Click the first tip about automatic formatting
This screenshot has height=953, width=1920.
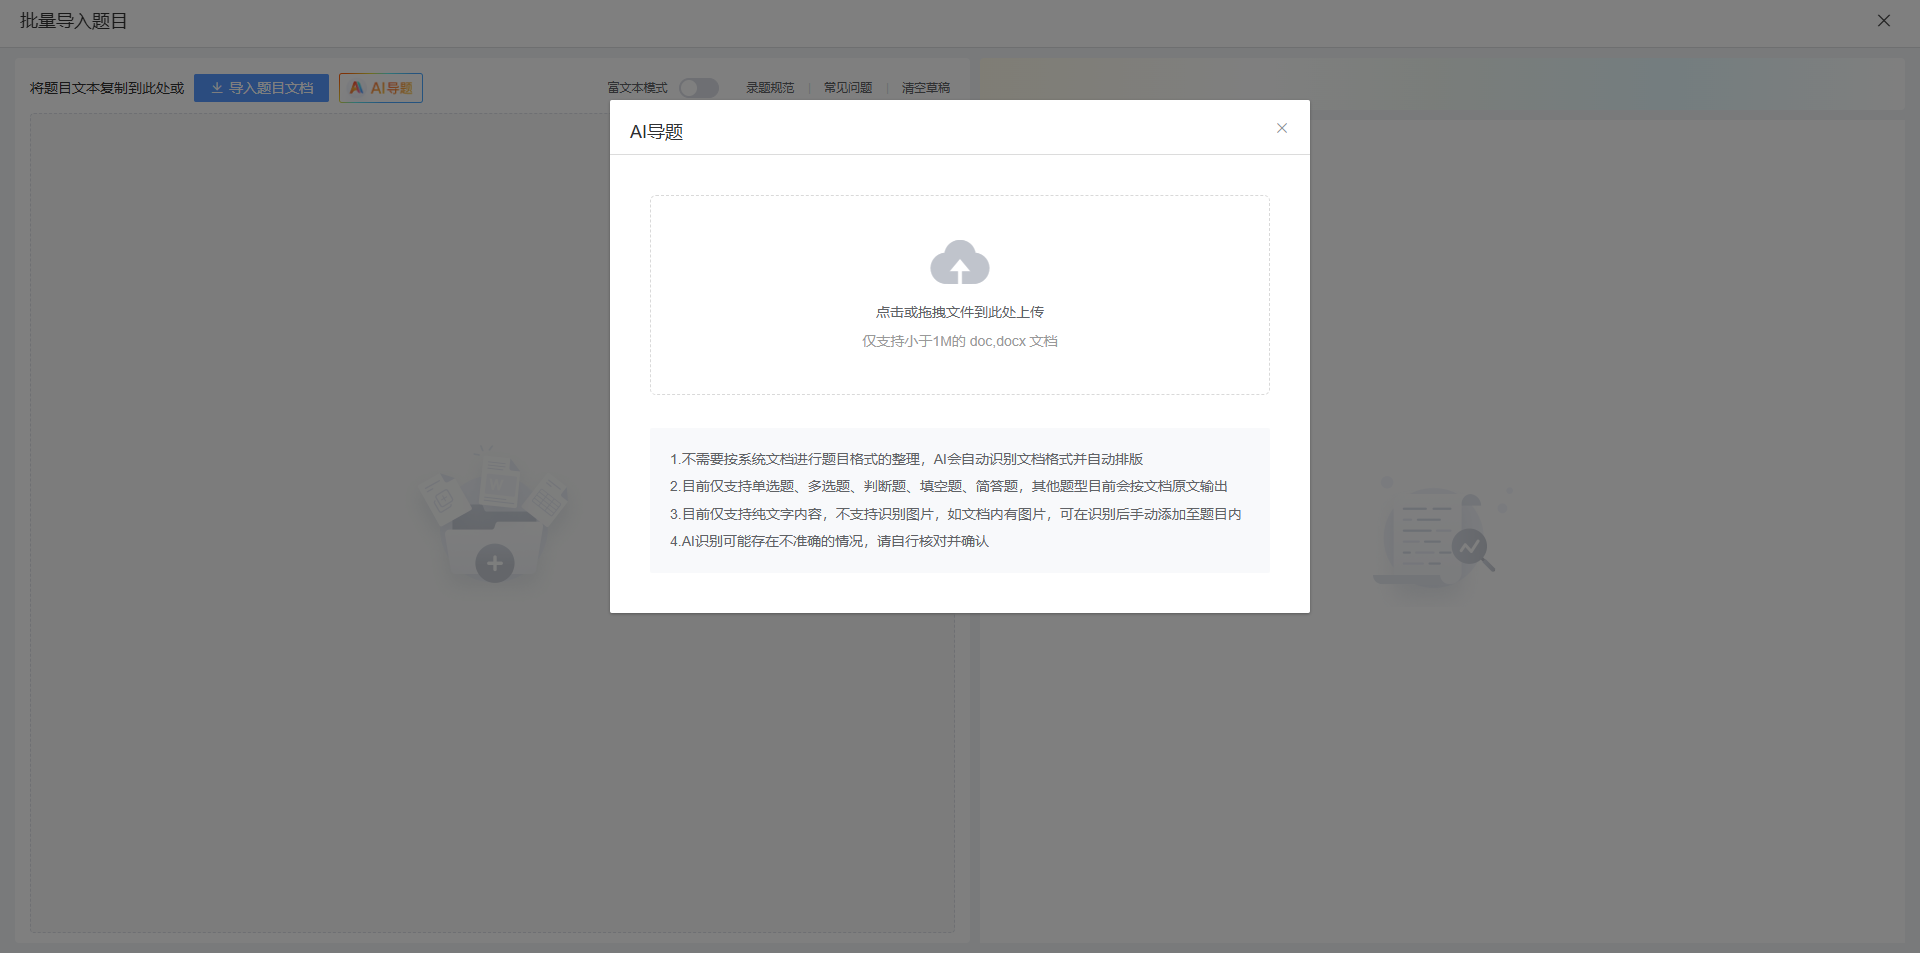(x=906, y=459)
